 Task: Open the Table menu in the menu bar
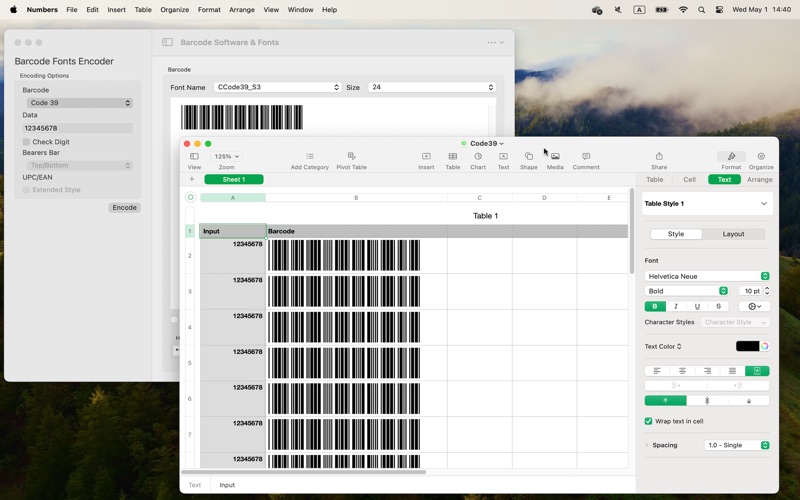point(143,10)
